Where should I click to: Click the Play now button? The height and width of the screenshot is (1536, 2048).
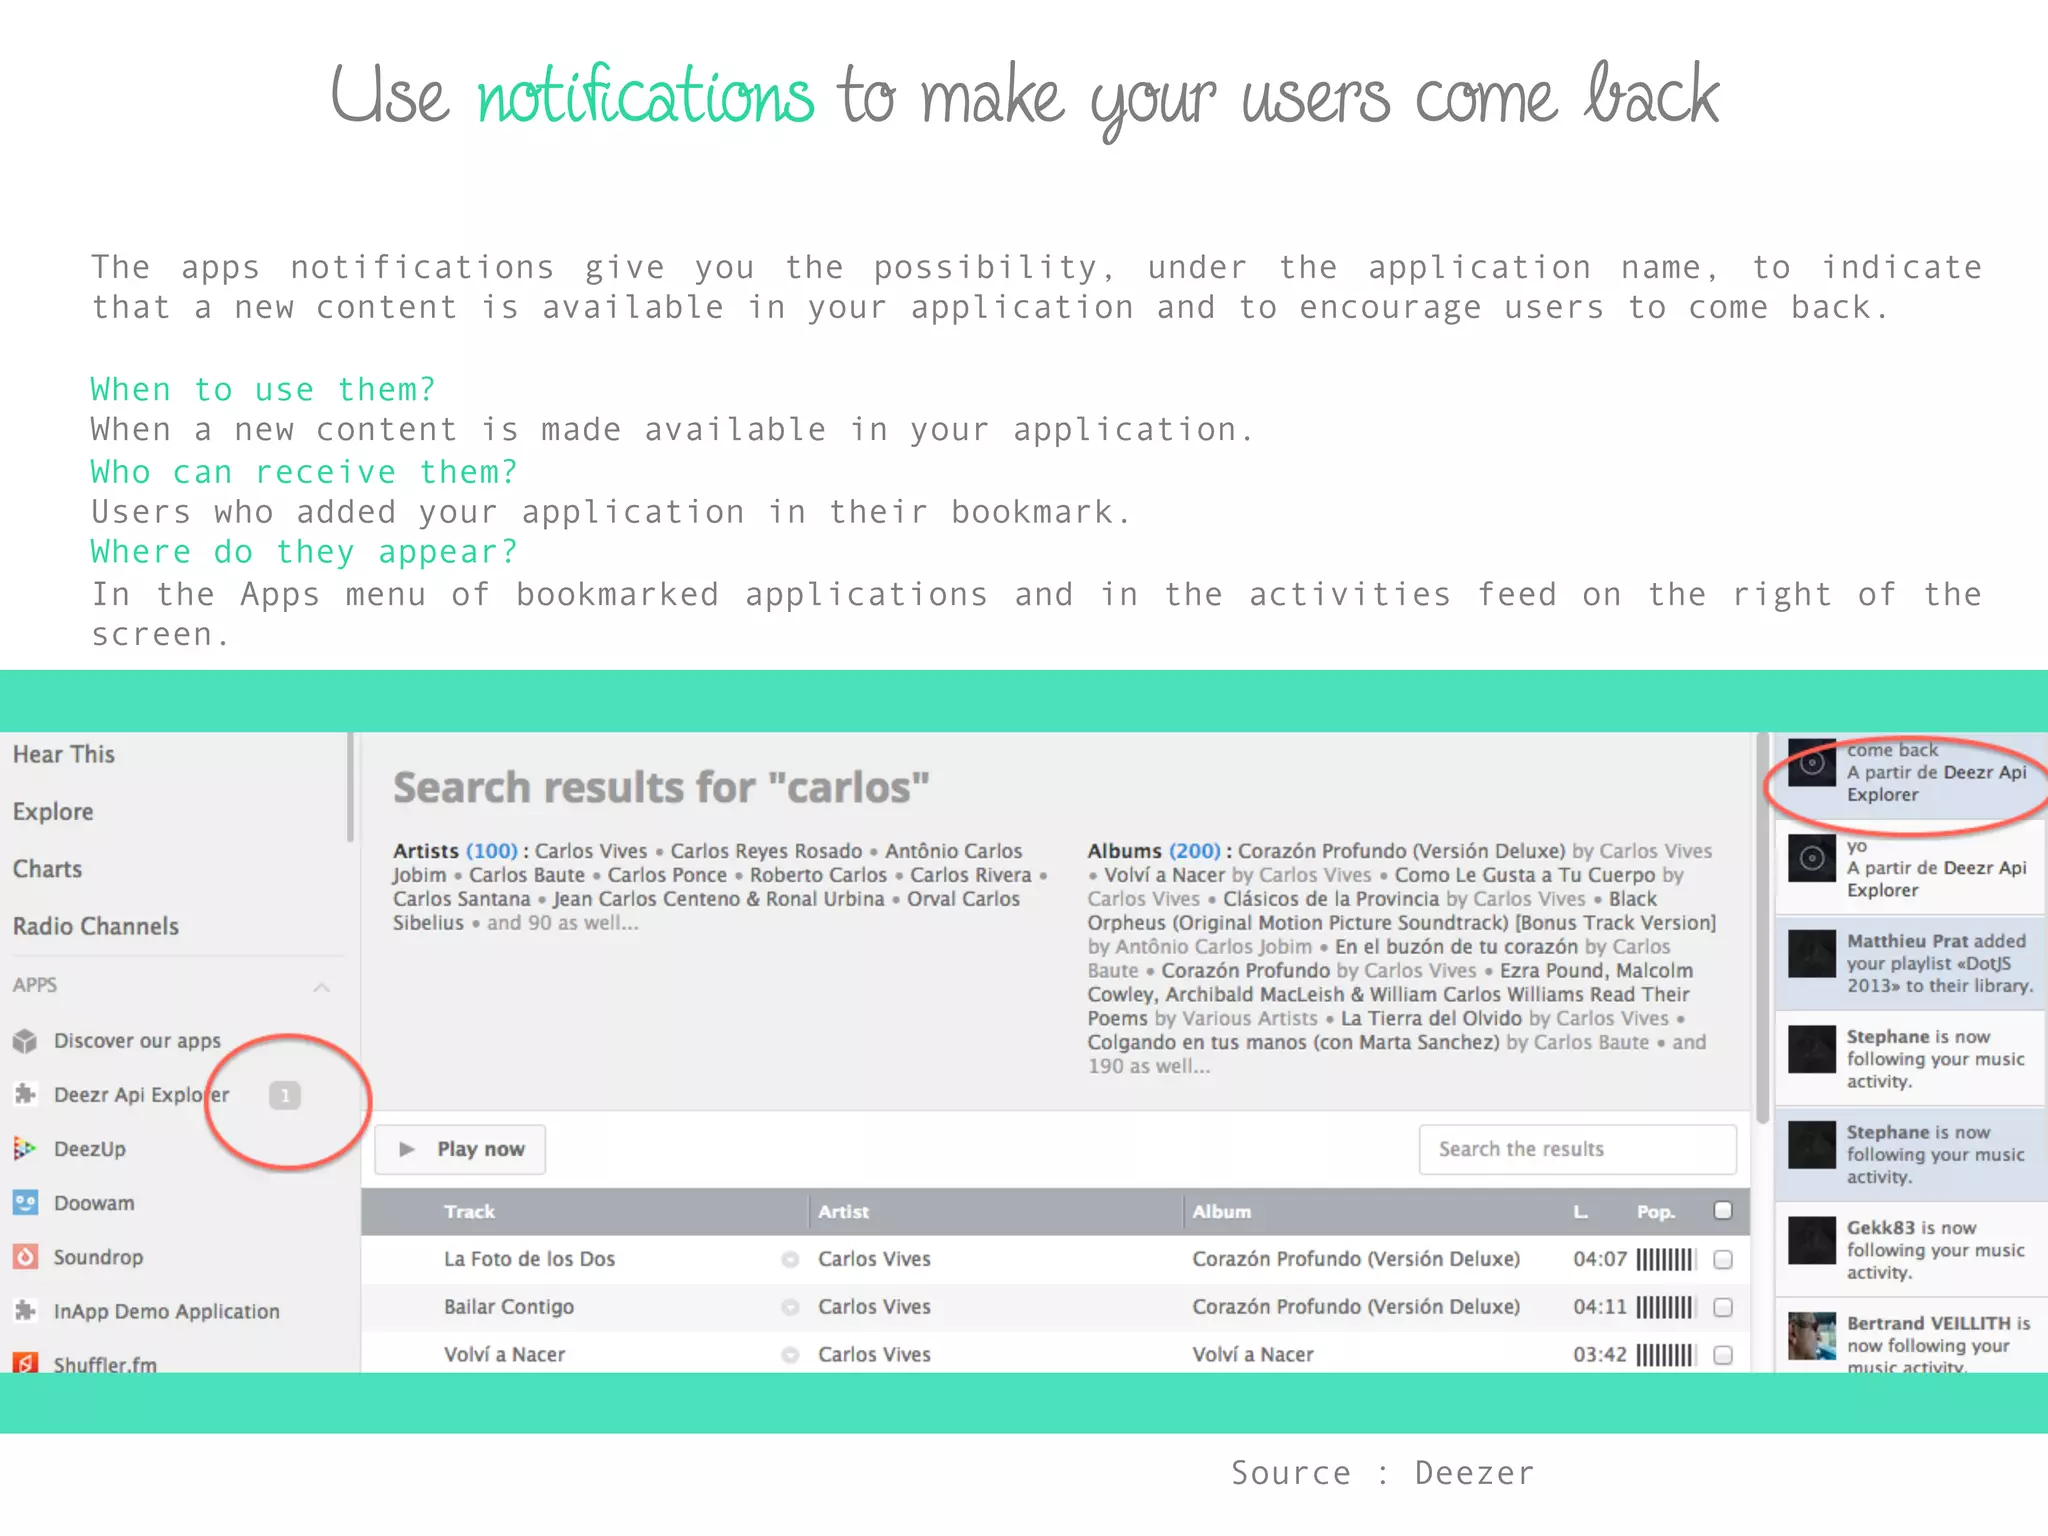pyautogui.click(x=460, y=1149)
